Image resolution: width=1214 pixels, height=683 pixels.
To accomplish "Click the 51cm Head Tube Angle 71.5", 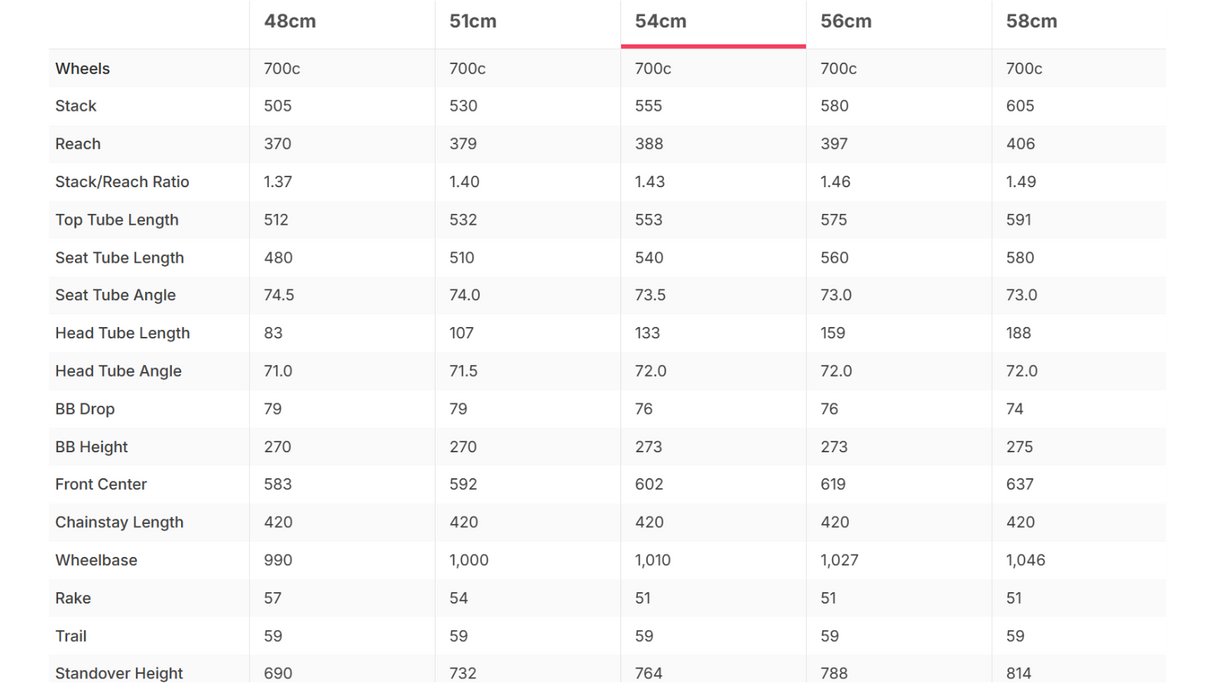I will point(464,371).
